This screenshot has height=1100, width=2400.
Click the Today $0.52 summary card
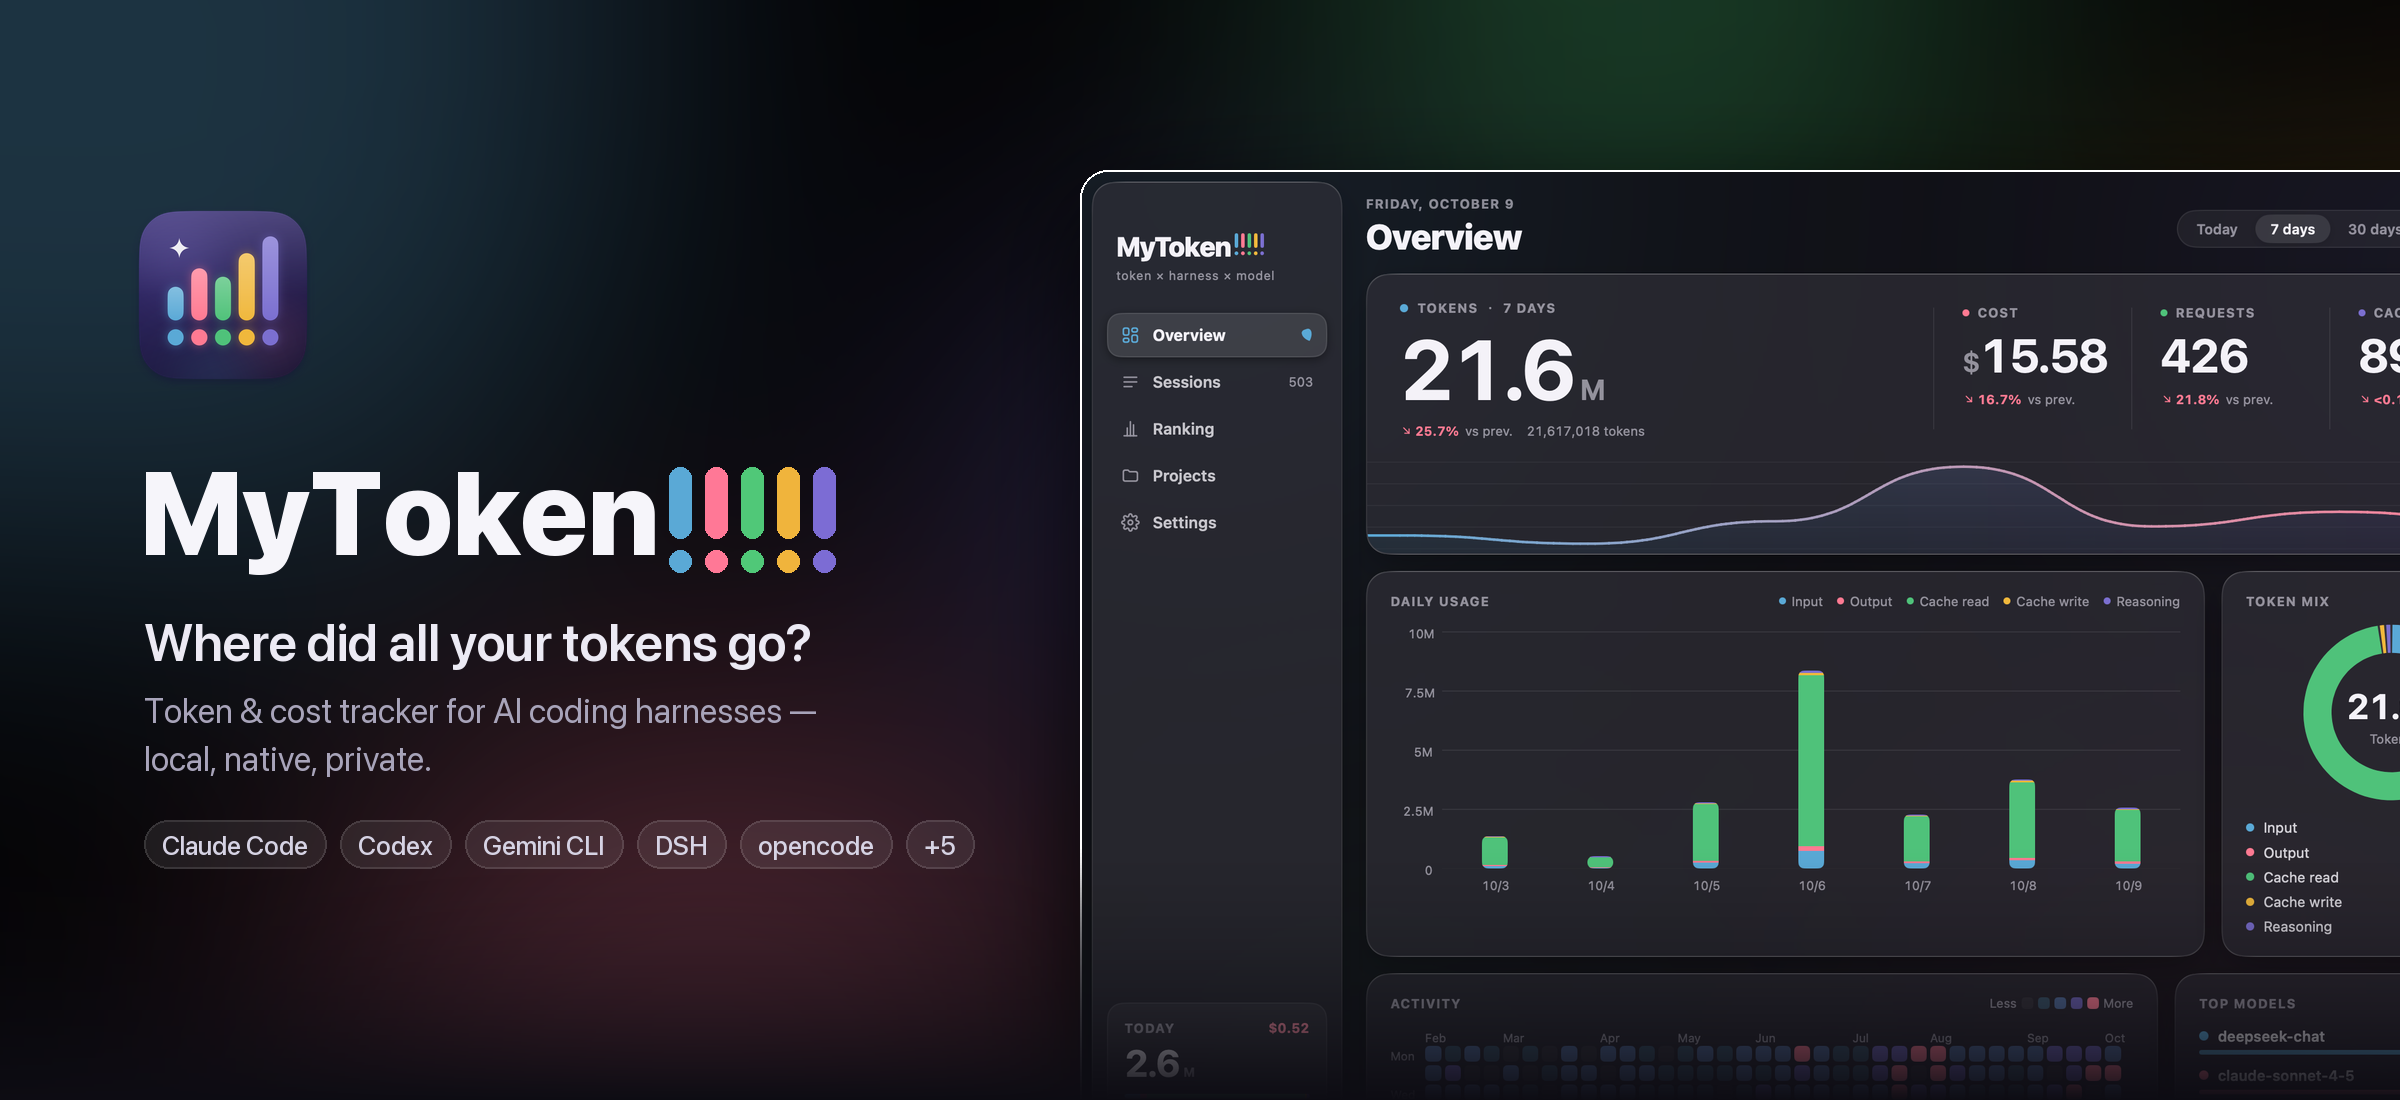click(1216, 1050)
